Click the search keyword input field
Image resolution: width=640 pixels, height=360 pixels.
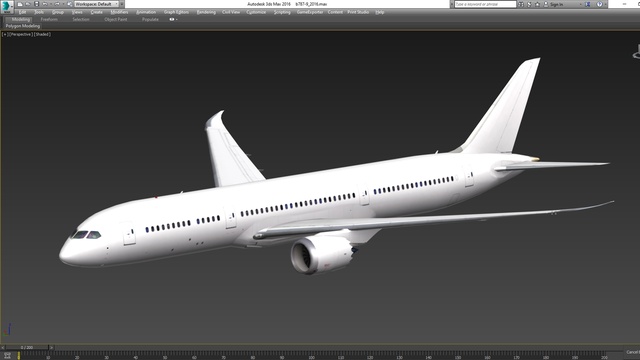(485, 4)
